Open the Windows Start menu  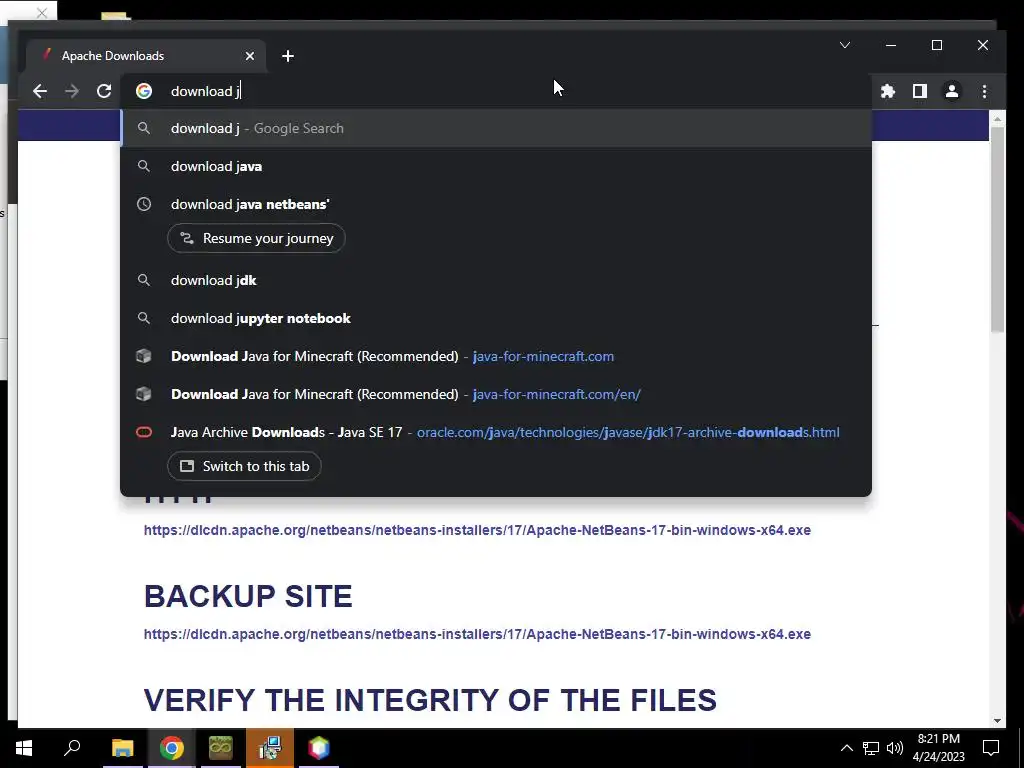(24, 748)
